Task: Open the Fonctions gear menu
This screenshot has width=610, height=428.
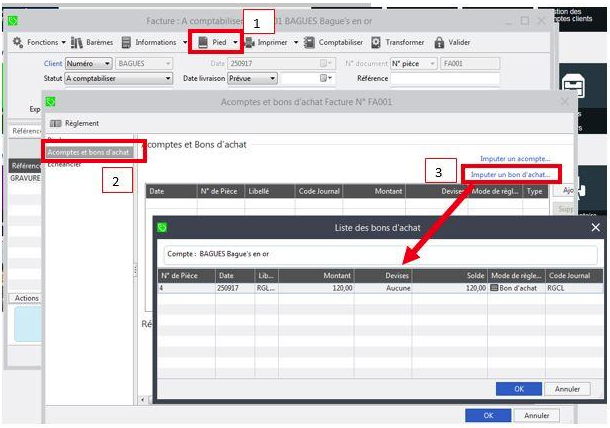Action: point(39,43)
